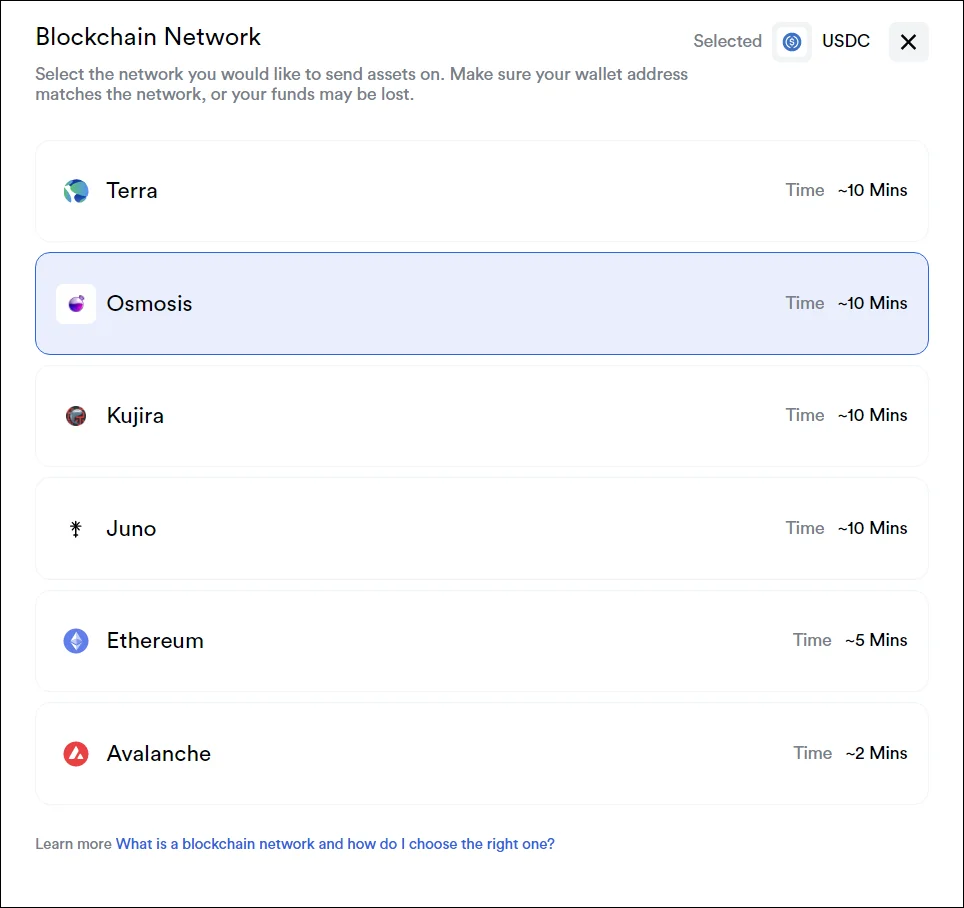Viewport: 964px width, 908px height.
Task: Choose the Juno network option
Action: point(482,529)
